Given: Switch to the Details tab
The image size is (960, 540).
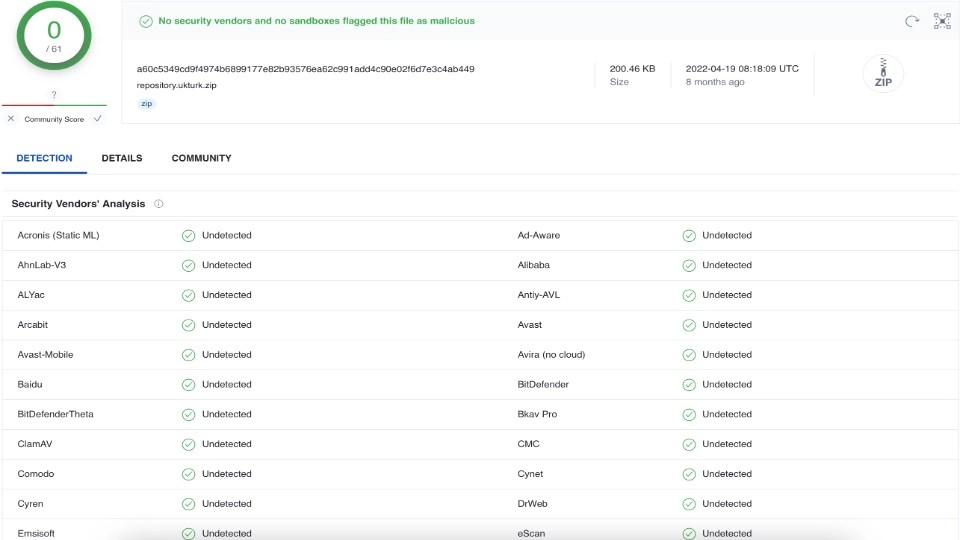Looking at the screenshot, I should 122,158.
